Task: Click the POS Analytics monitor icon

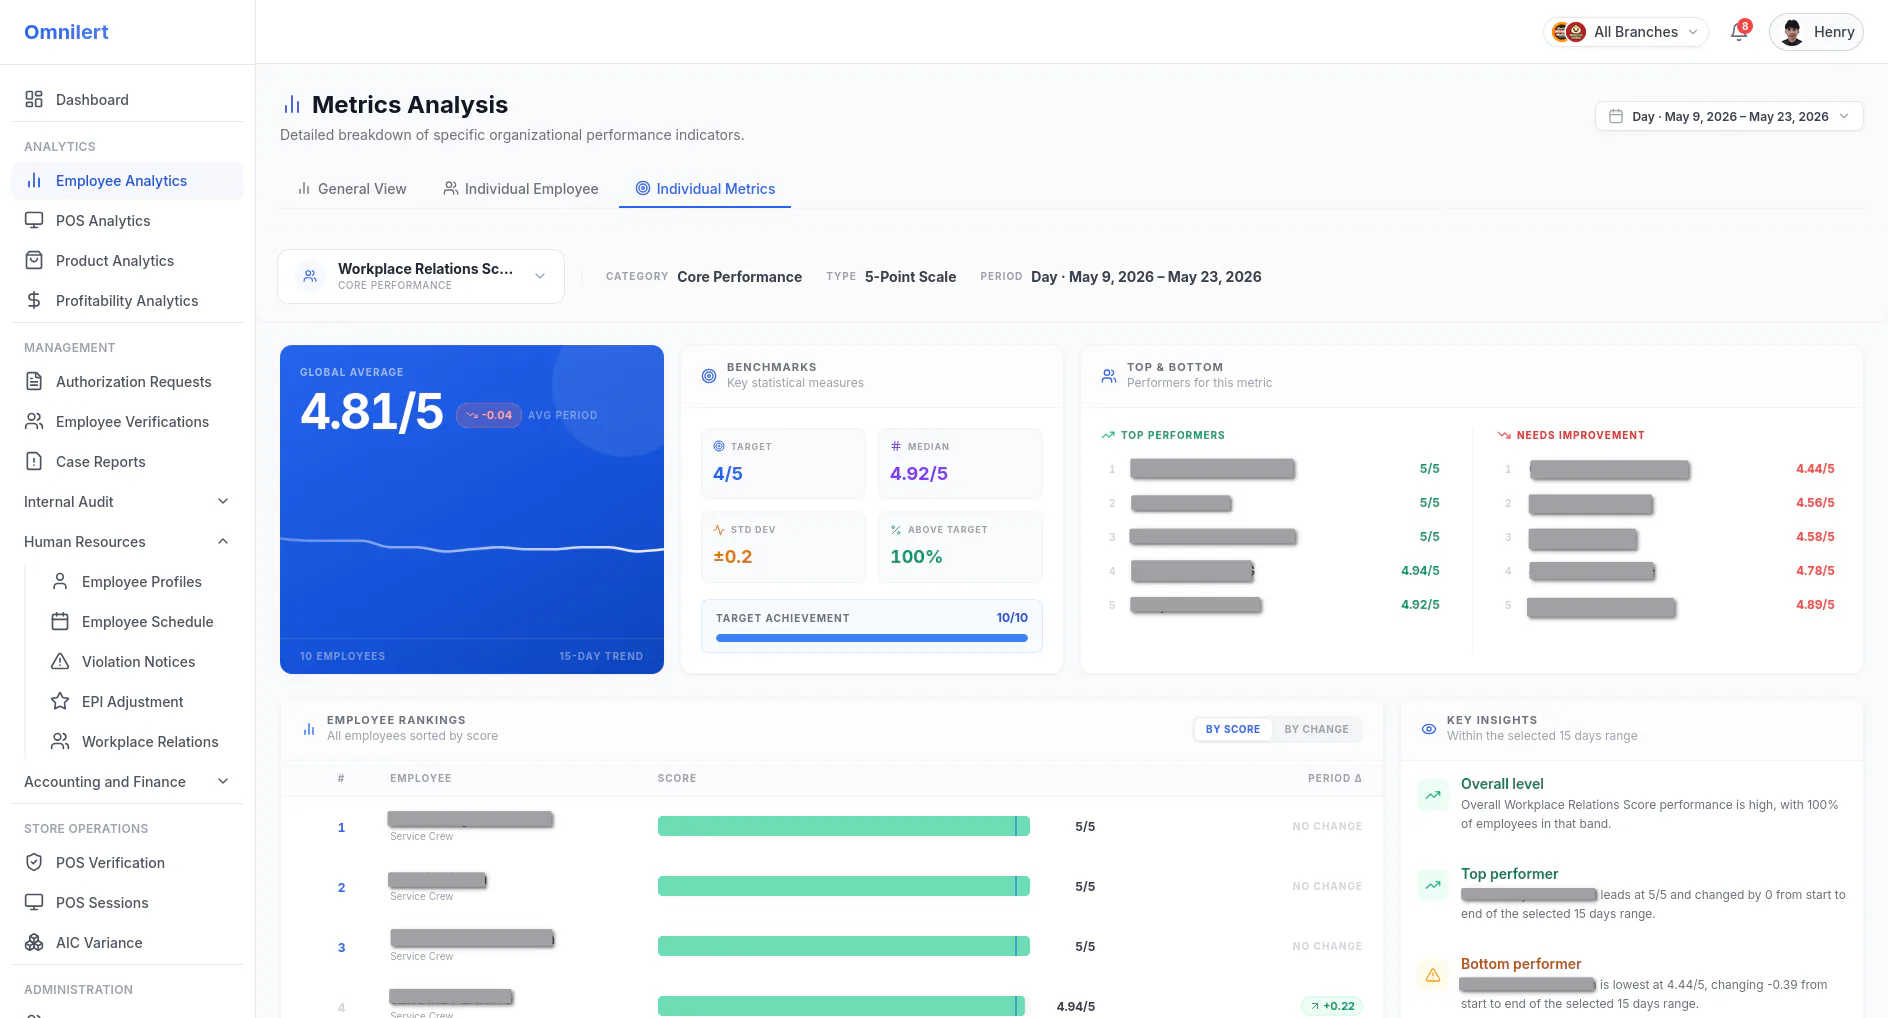Action: click(34, 220)
